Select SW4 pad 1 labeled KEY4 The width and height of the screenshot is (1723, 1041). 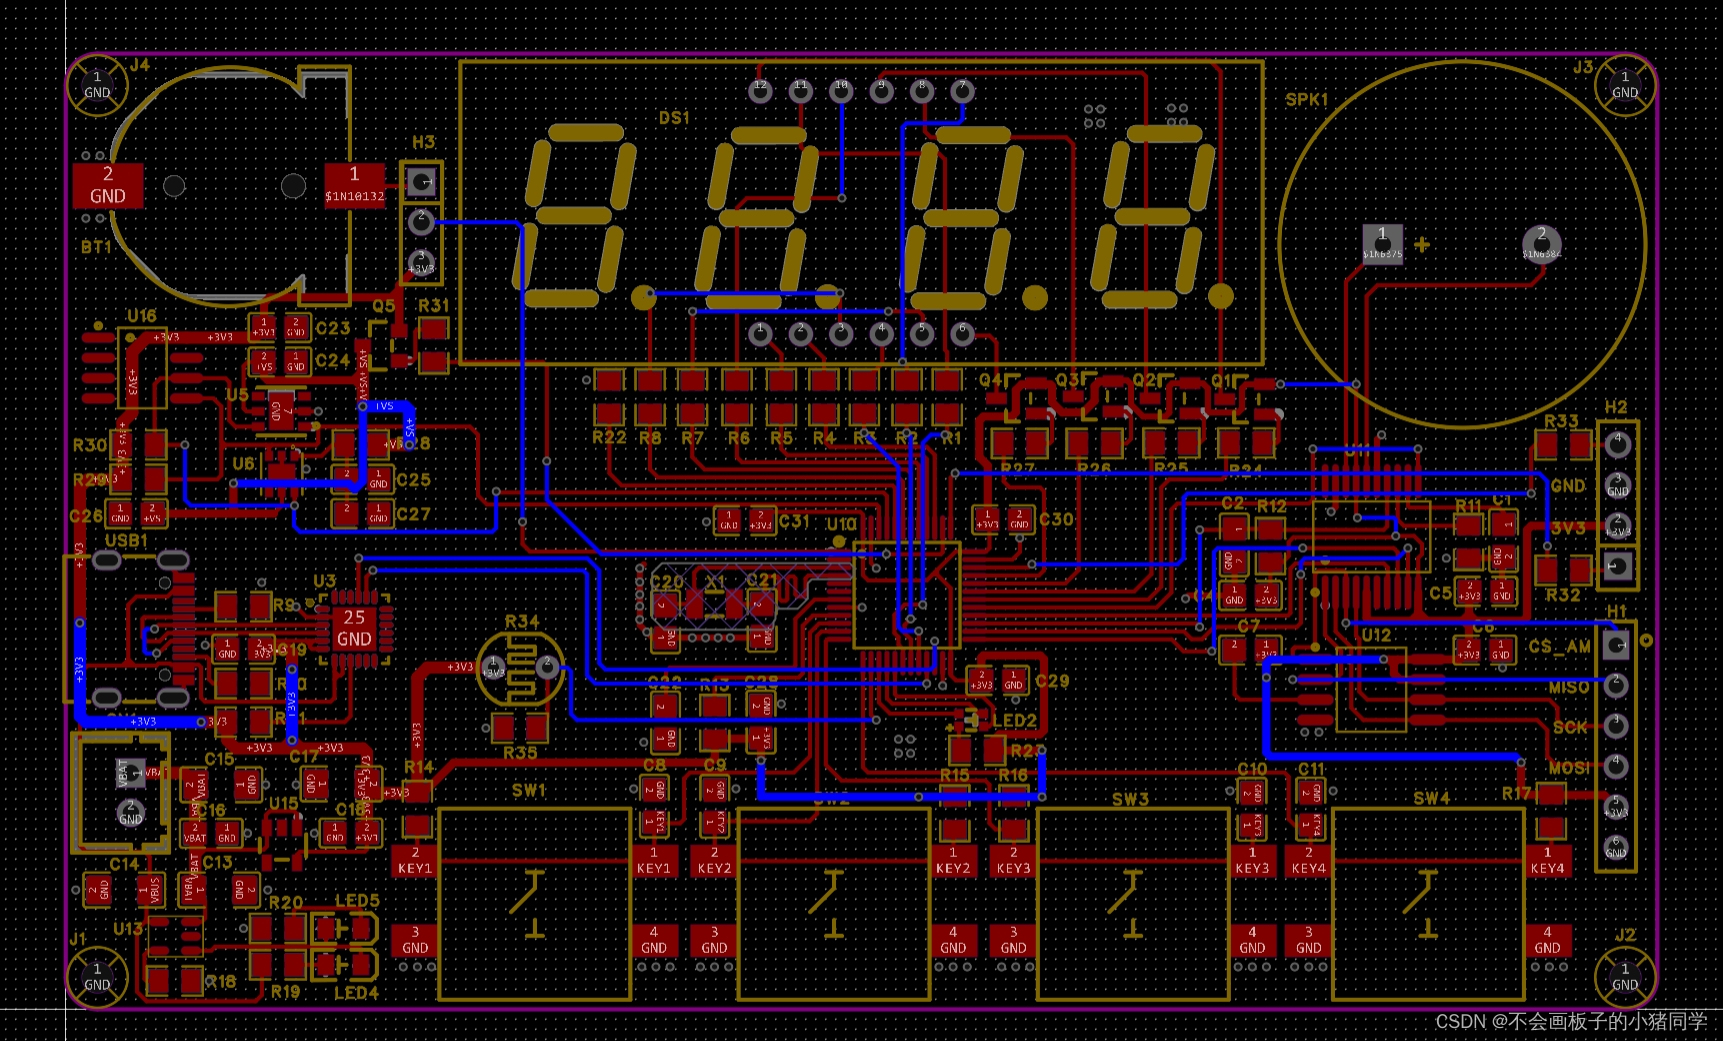tap(1547, 862)
